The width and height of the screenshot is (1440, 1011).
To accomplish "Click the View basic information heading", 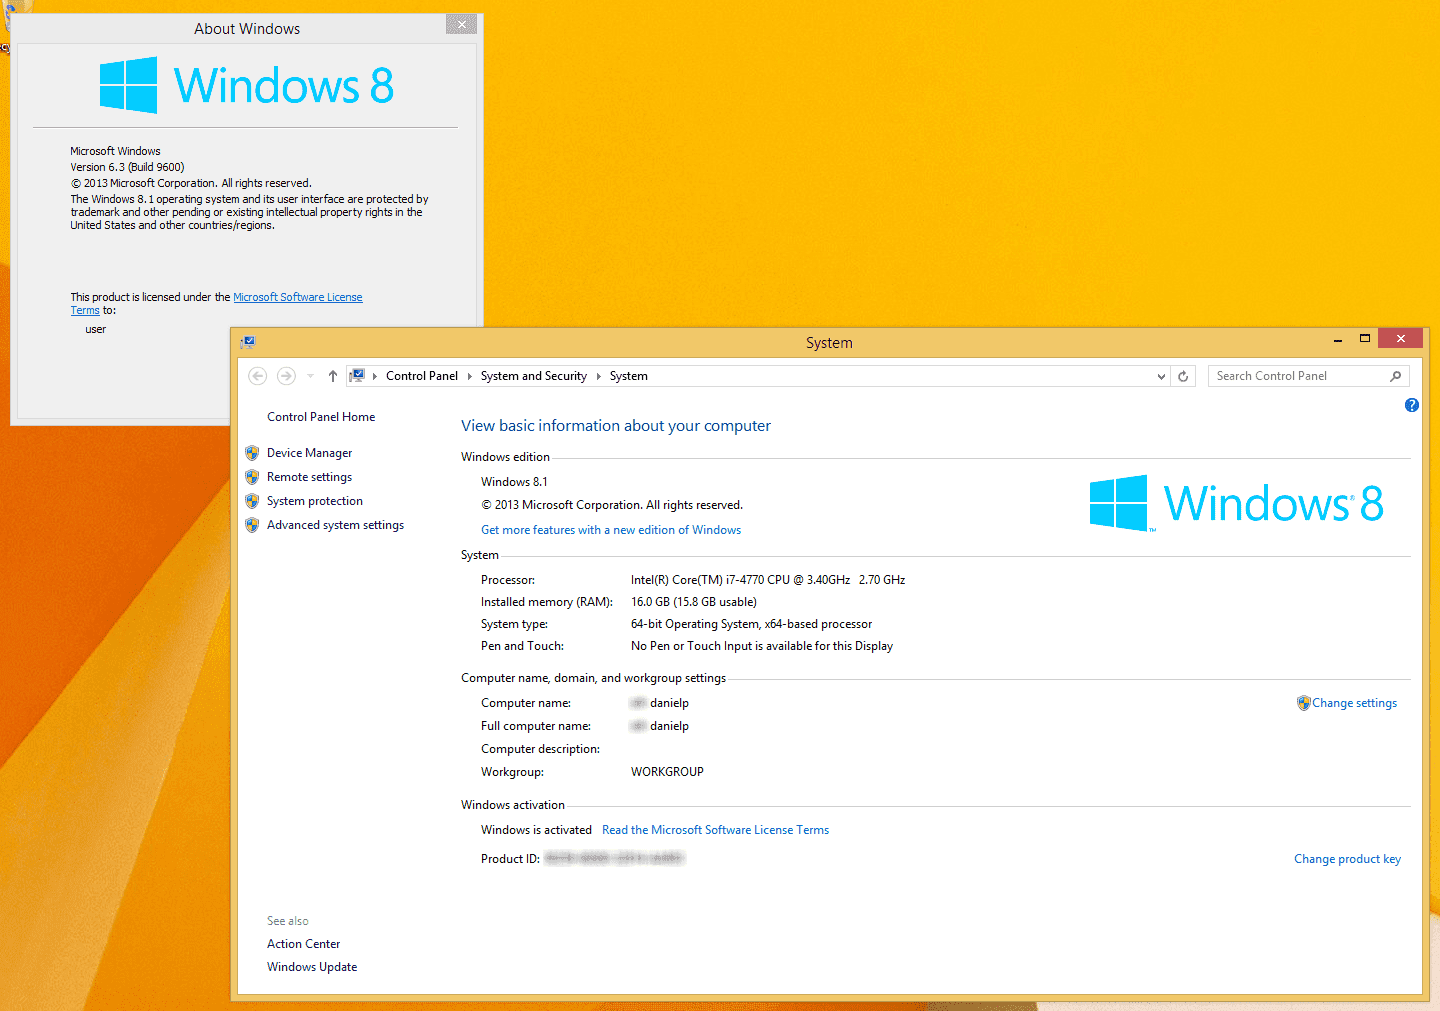I will pyautogui.click(x=616, y=426).
